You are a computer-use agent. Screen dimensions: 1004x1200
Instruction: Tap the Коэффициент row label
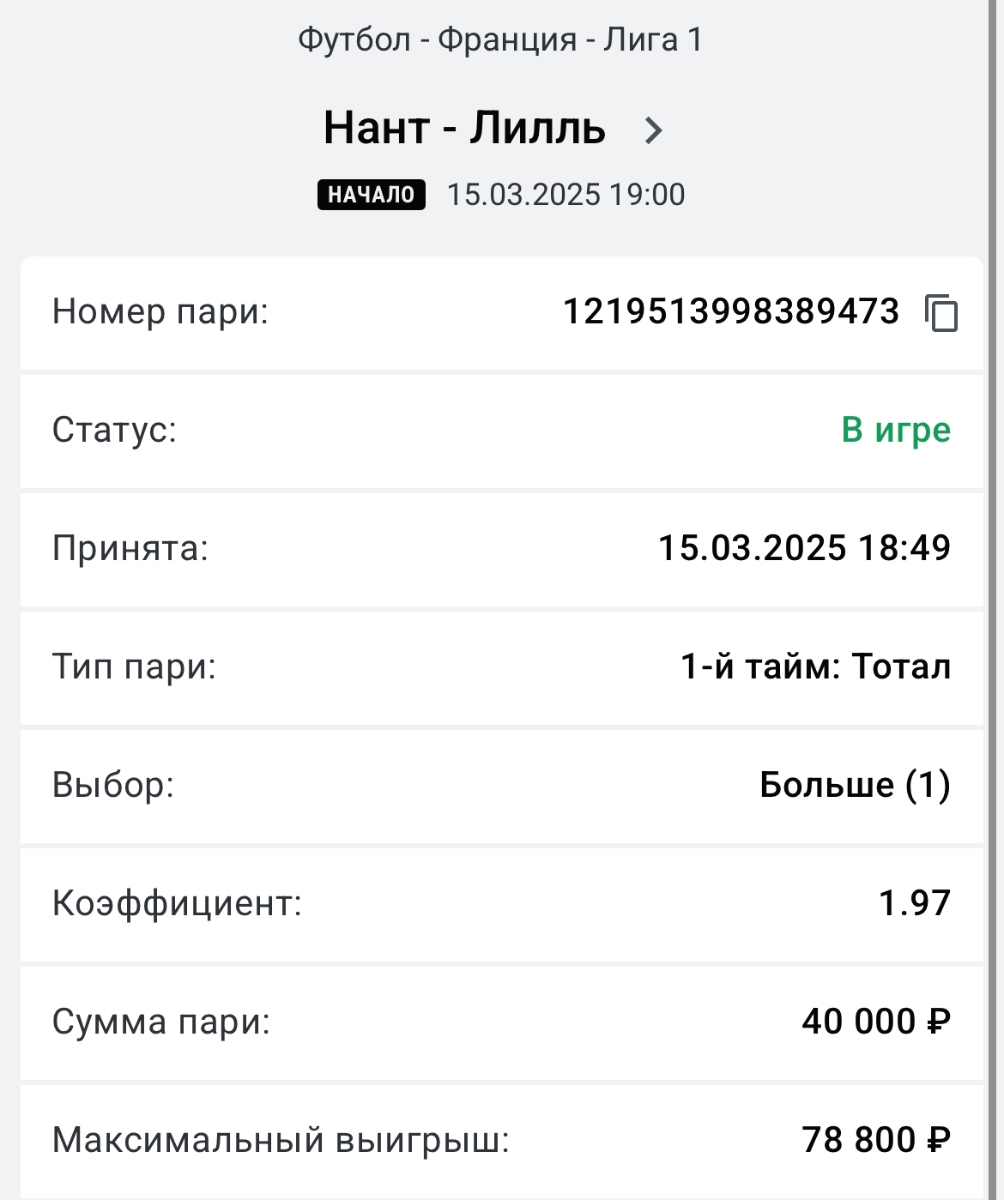[177, 904]
